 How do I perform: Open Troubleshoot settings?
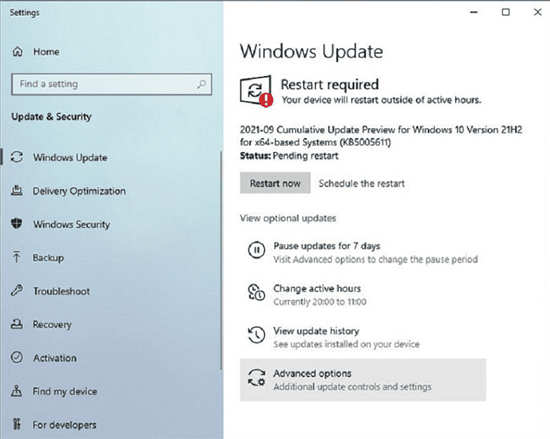(x=61, y=291)
